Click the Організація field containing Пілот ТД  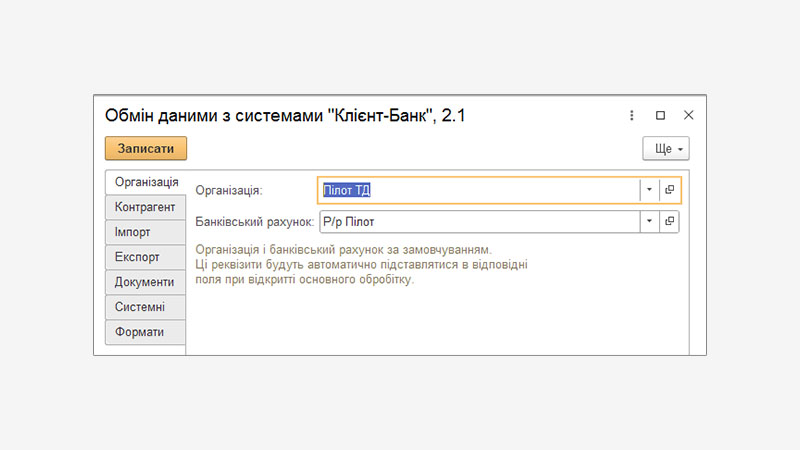click(x=478, y=190)
